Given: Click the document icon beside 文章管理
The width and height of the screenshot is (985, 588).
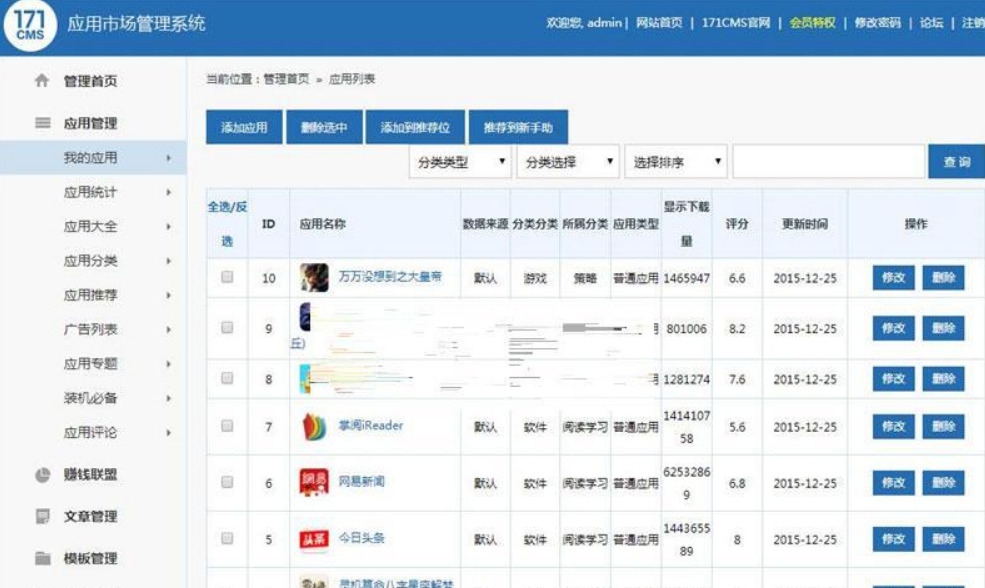Looking at the screenshot, I should pyautogui.click(x=42, y=517).
